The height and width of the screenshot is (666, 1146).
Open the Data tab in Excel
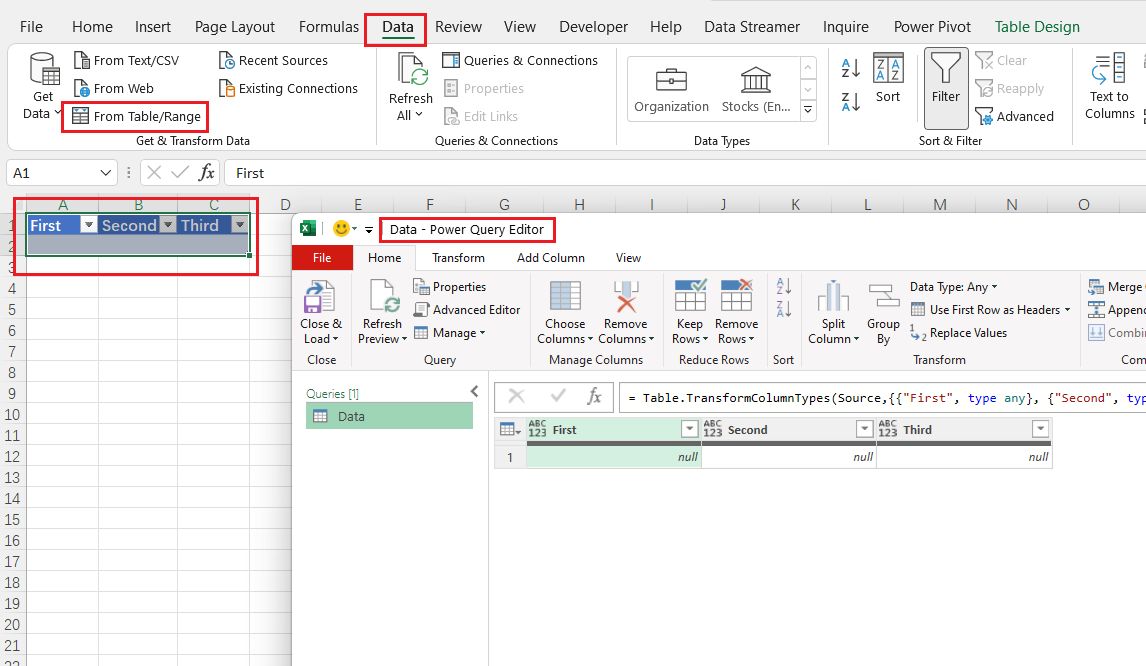[x=398, y=27]
